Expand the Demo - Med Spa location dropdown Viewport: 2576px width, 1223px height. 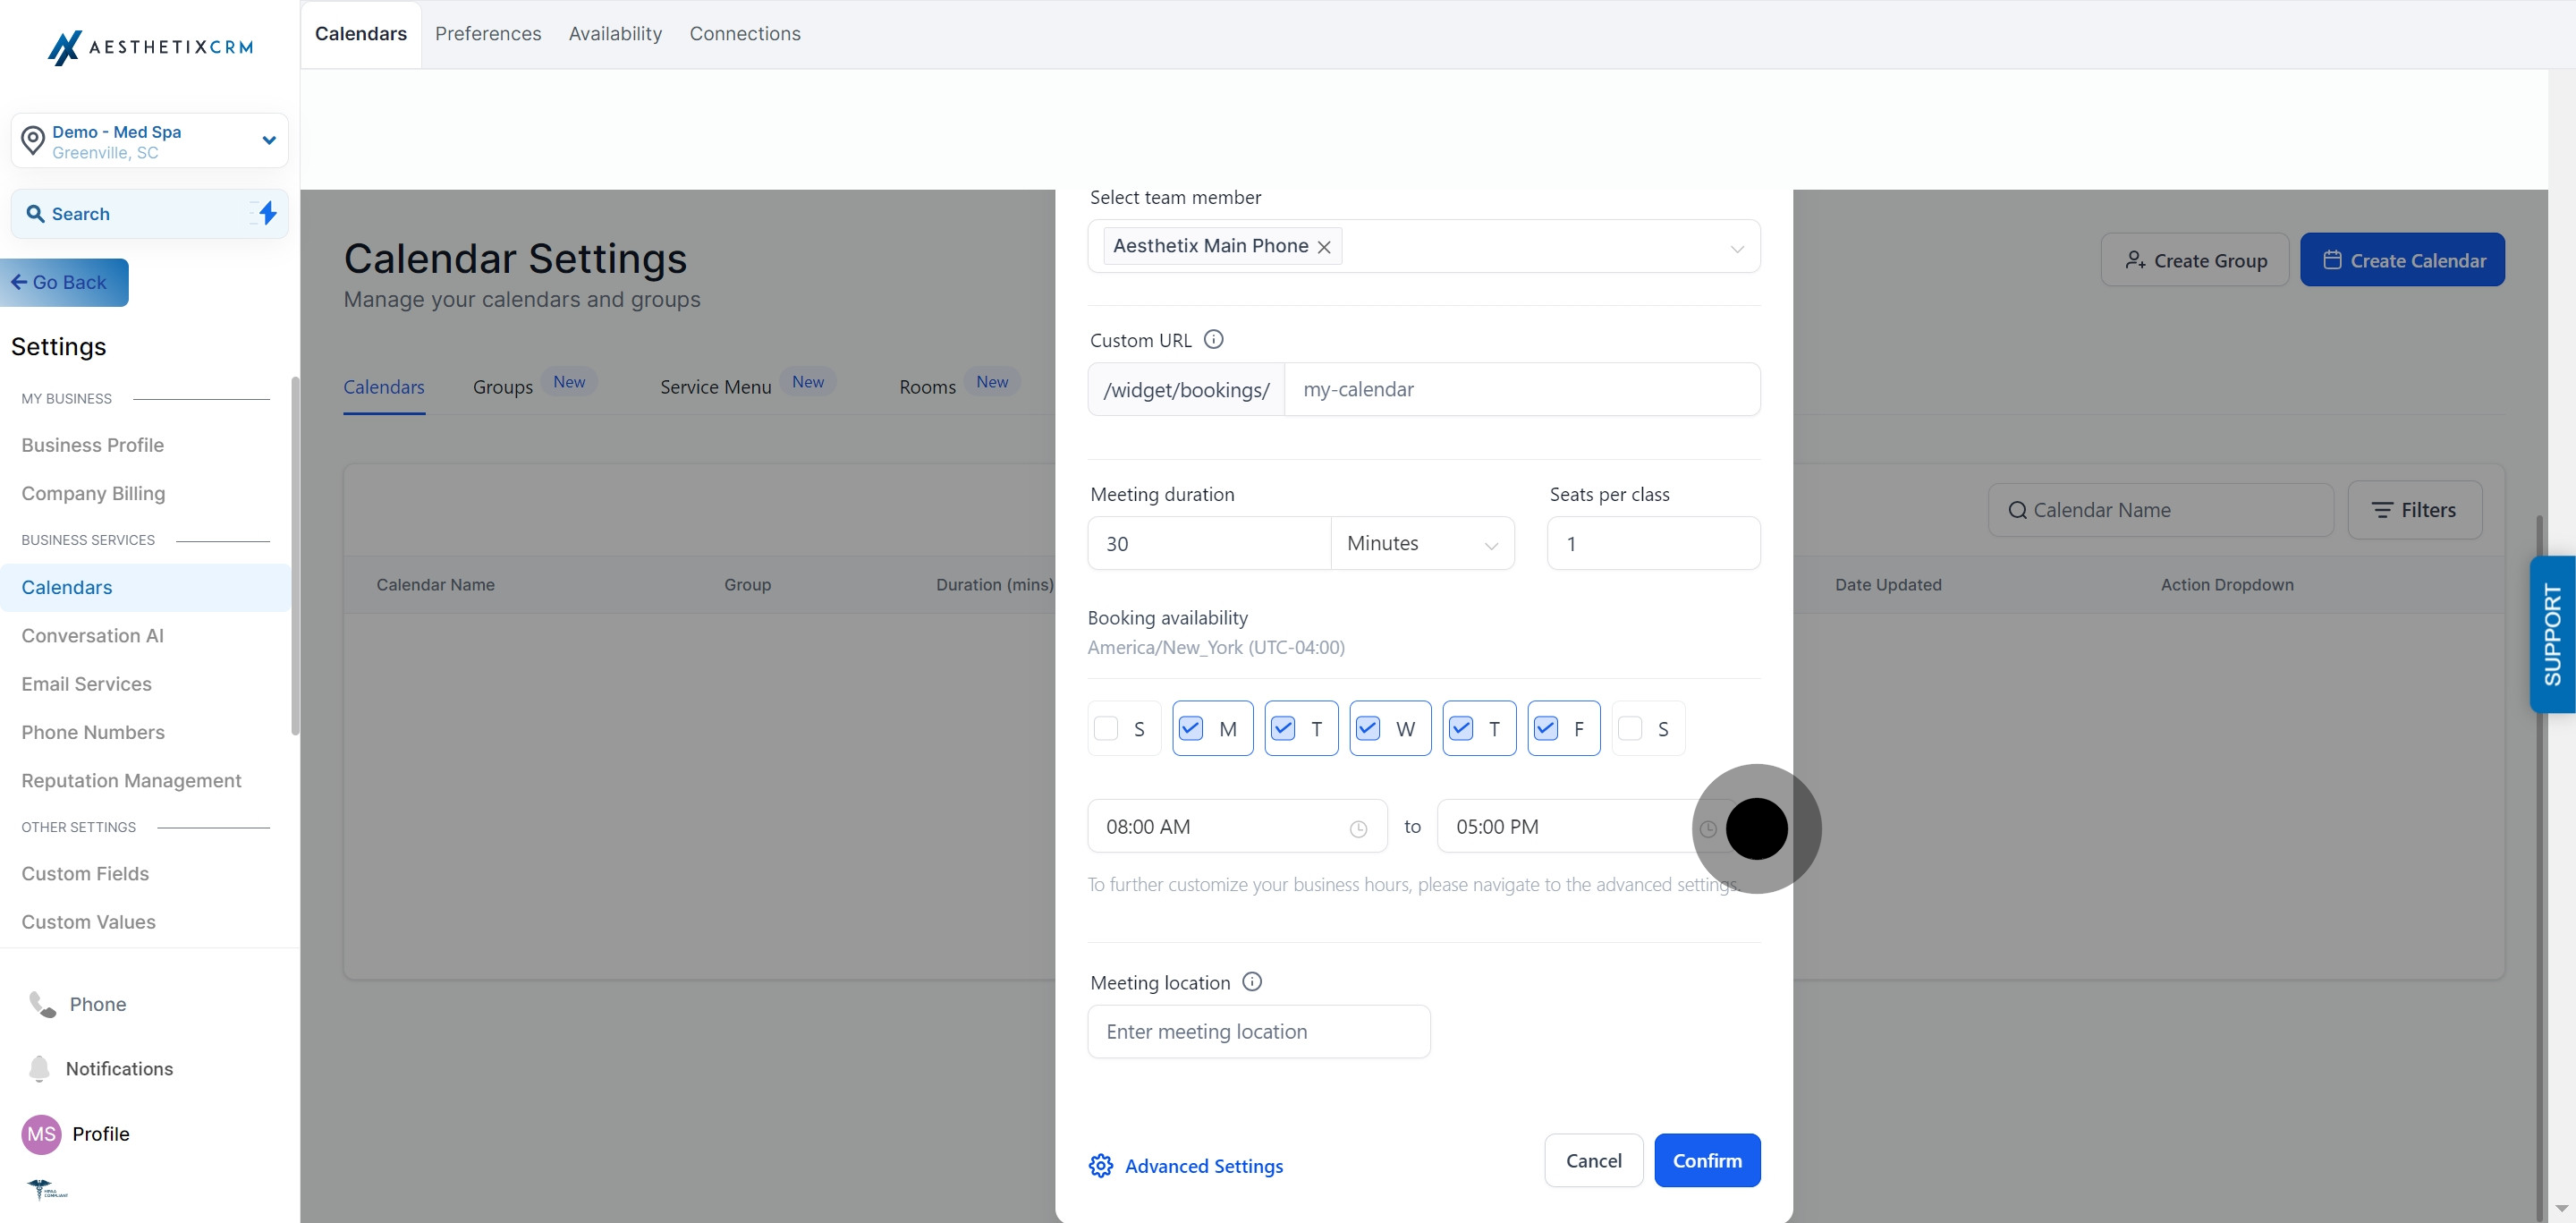(268, 140)
